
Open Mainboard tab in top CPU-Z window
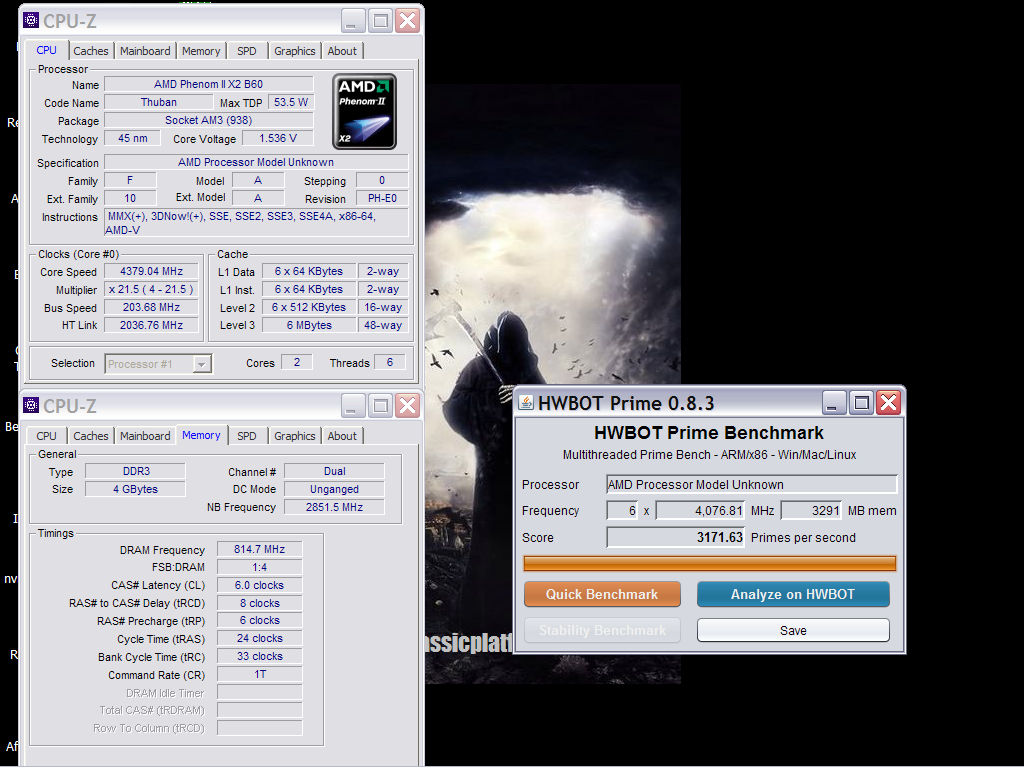point(145,51)
